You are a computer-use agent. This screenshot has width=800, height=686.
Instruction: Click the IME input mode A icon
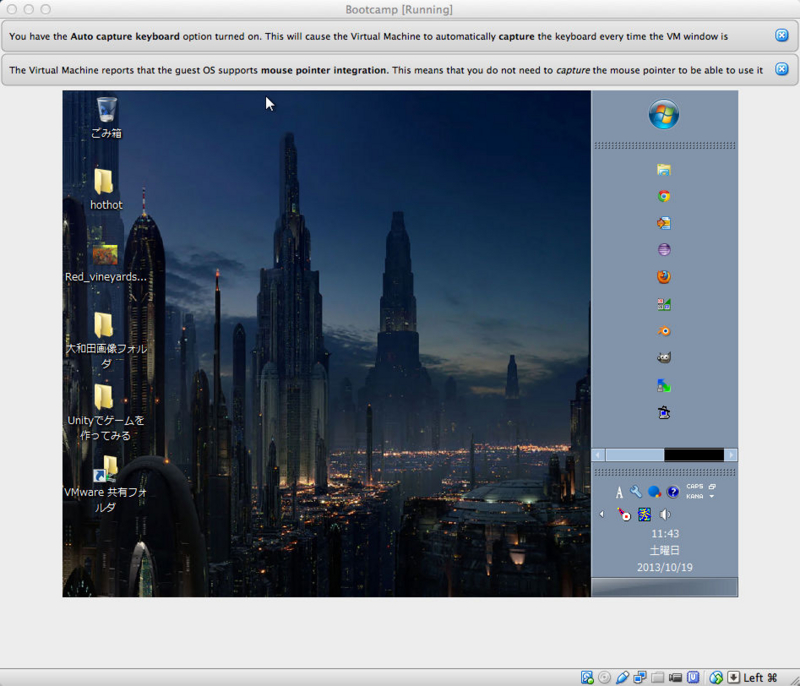(x=619, y=492)
